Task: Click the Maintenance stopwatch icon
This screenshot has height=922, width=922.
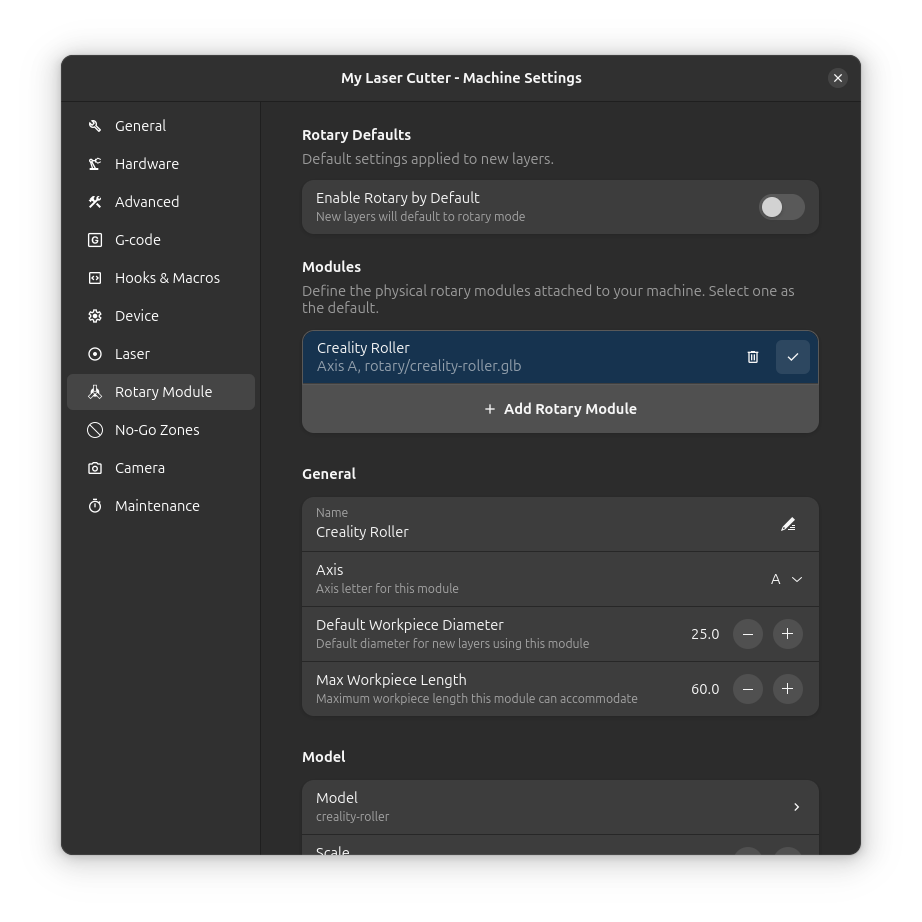Action: point(94,506)
